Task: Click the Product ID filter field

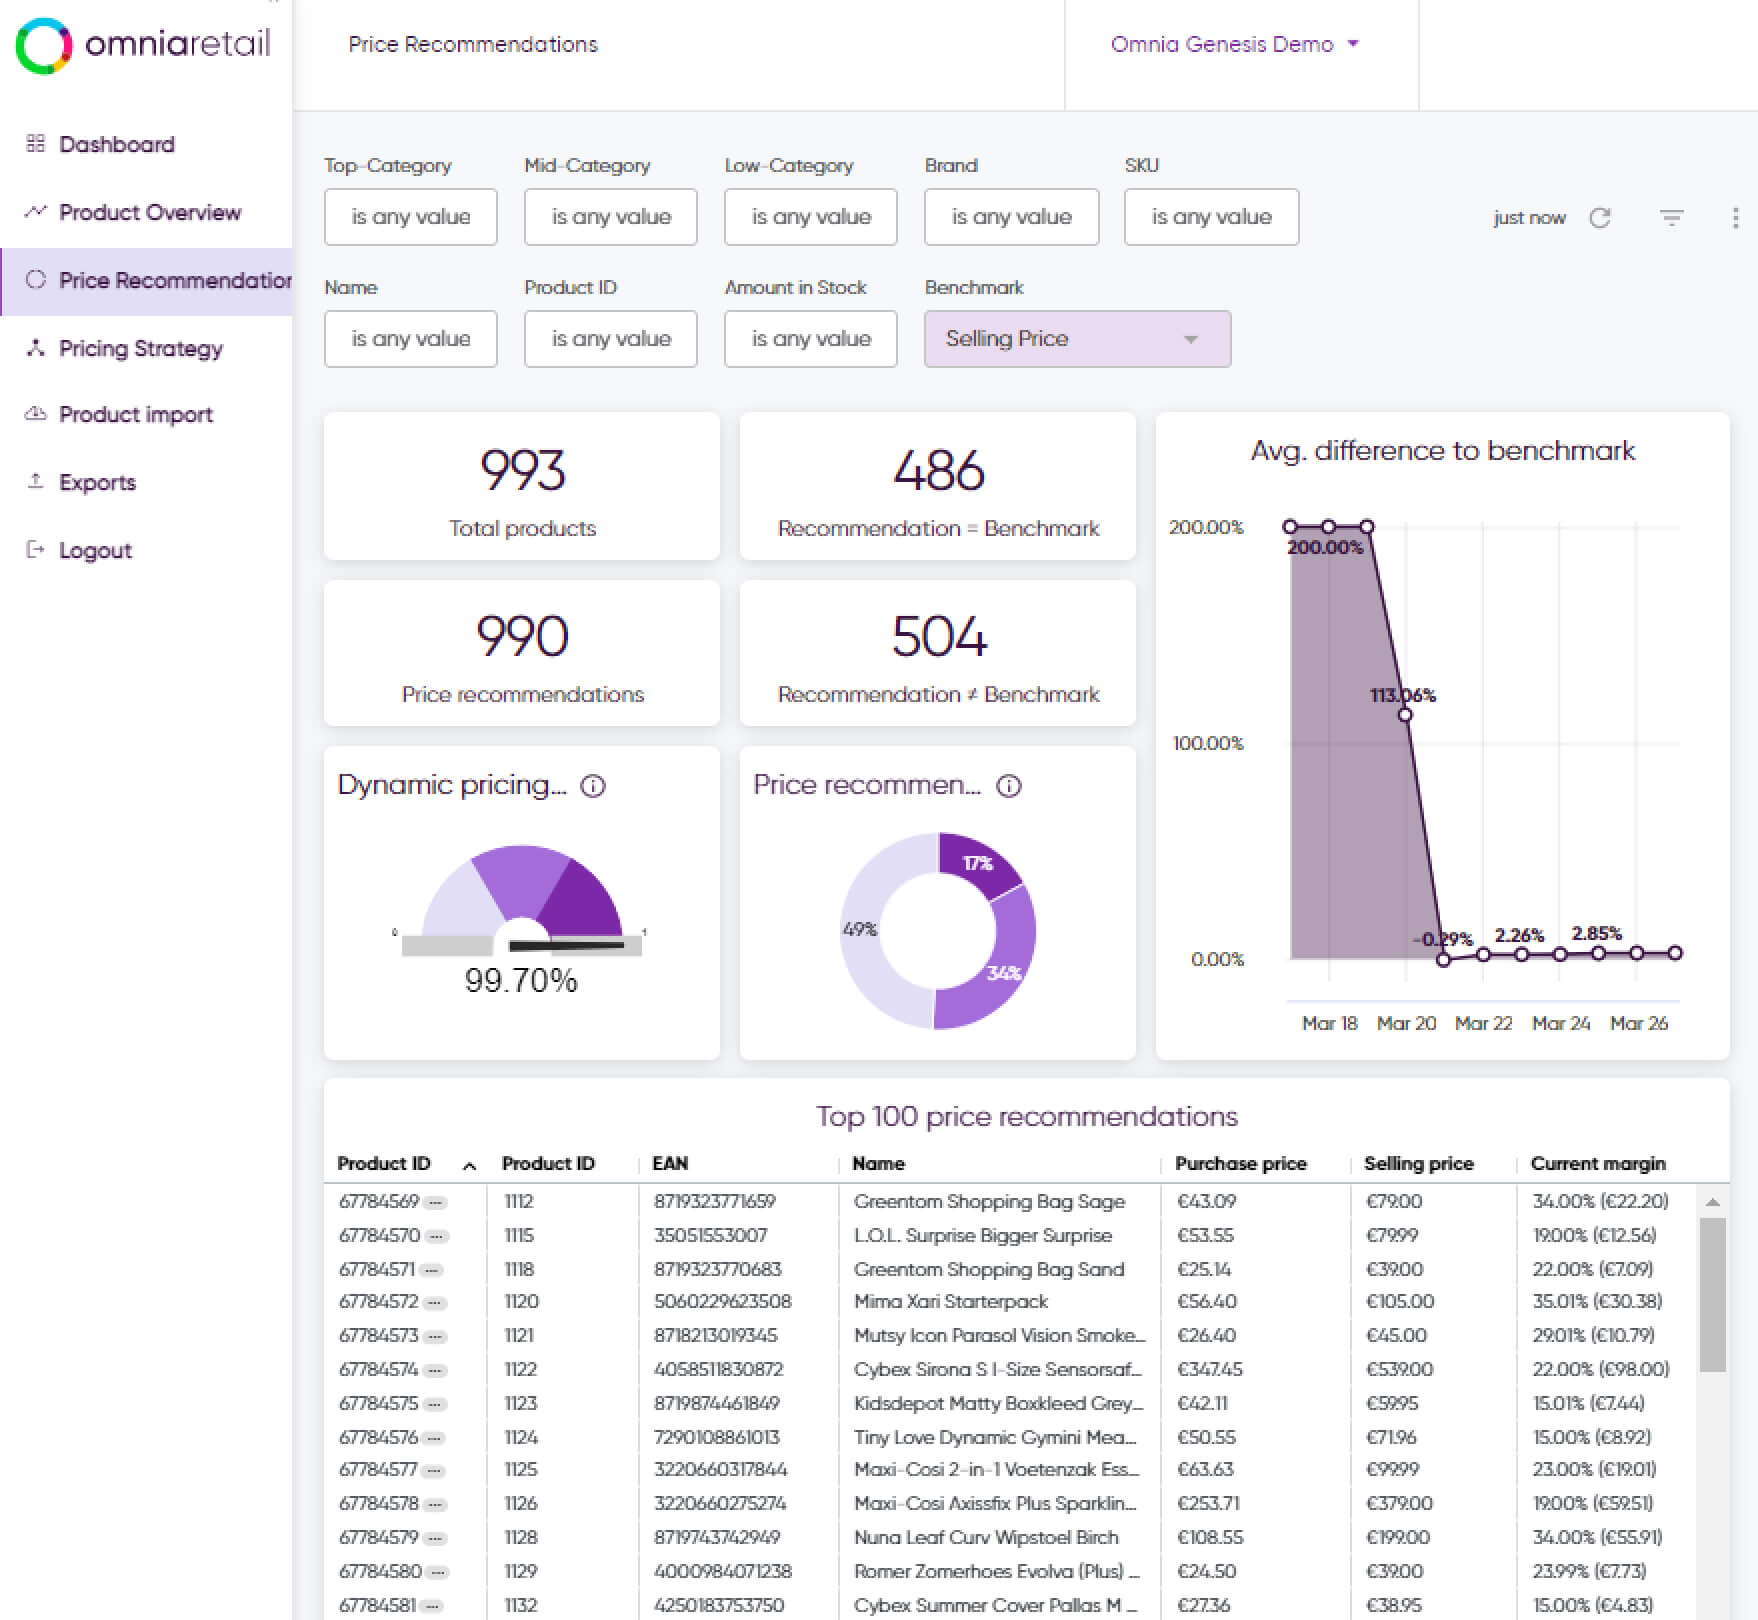Action: (x=610, y=339)
